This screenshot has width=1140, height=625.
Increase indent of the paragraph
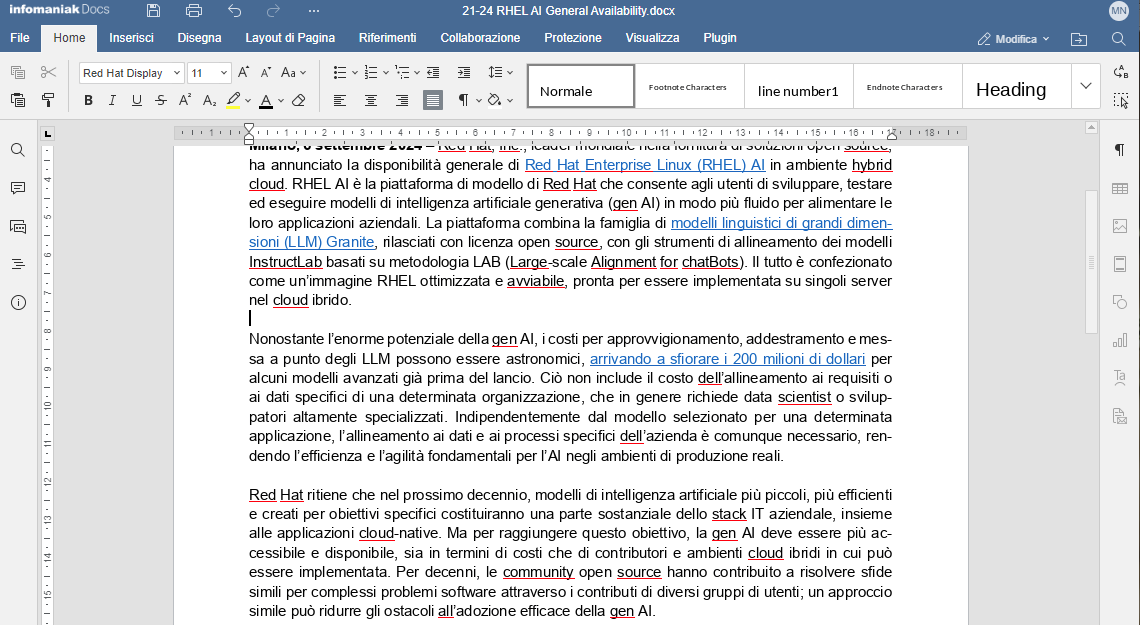point(463,73)
